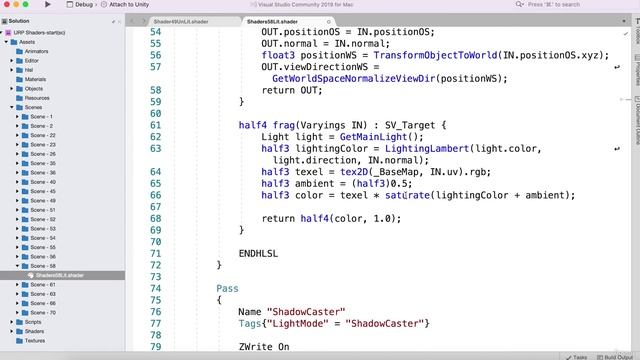The height and width of the screenshot is (360, 640).
Task: Pin the Solution pad
Action: pyautogui.click(x=113, y=21)
